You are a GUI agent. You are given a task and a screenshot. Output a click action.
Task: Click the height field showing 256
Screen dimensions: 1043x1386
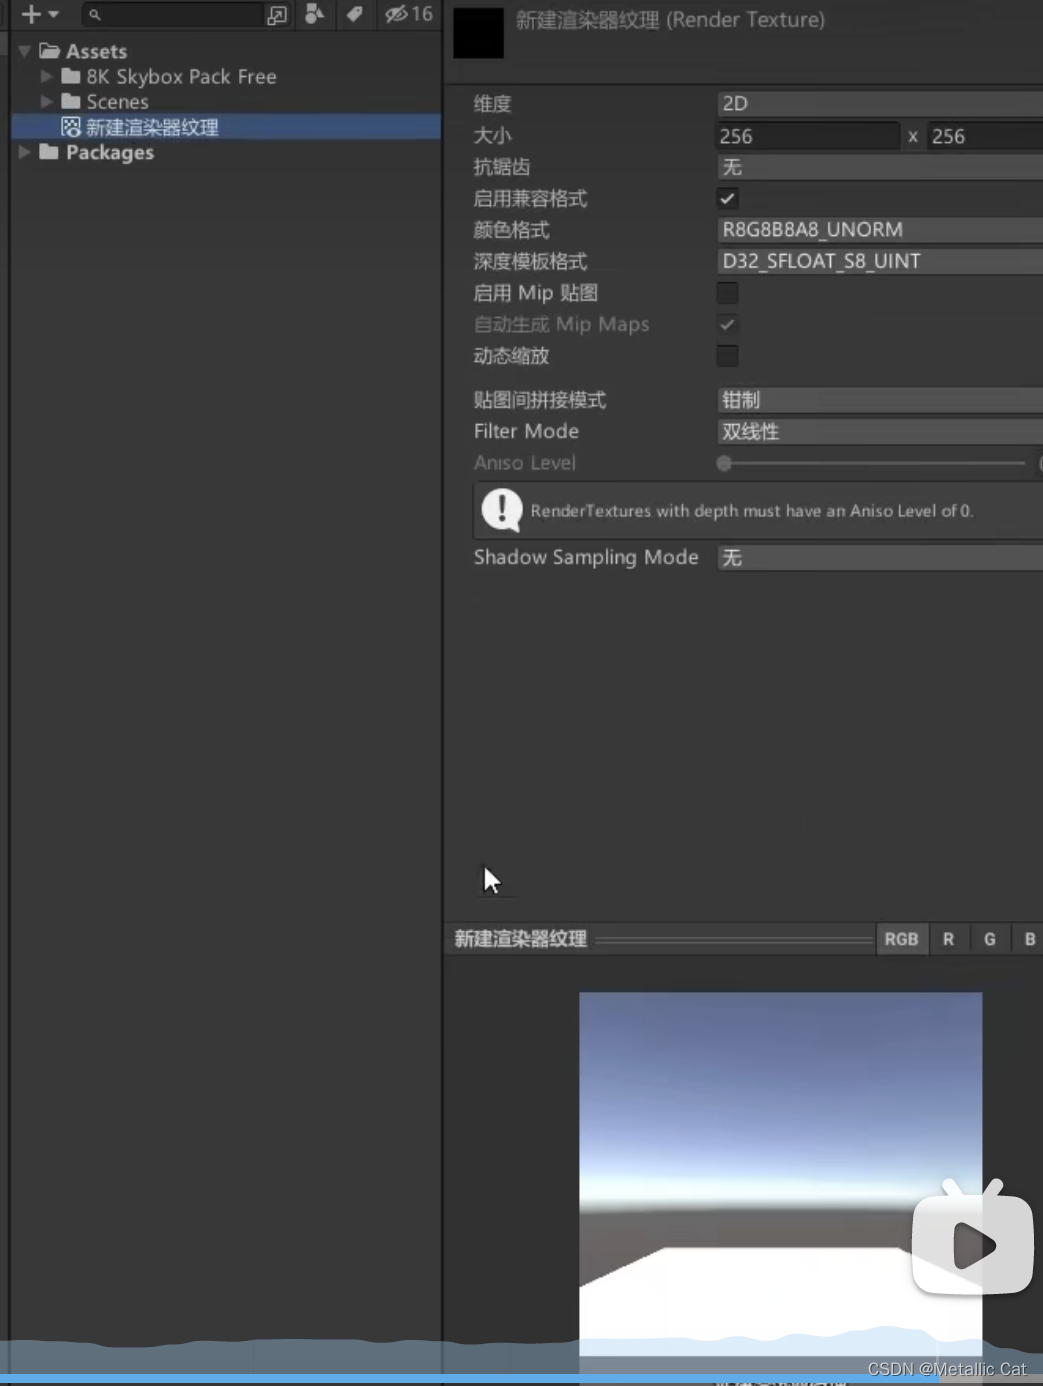(x=985, y=136)
